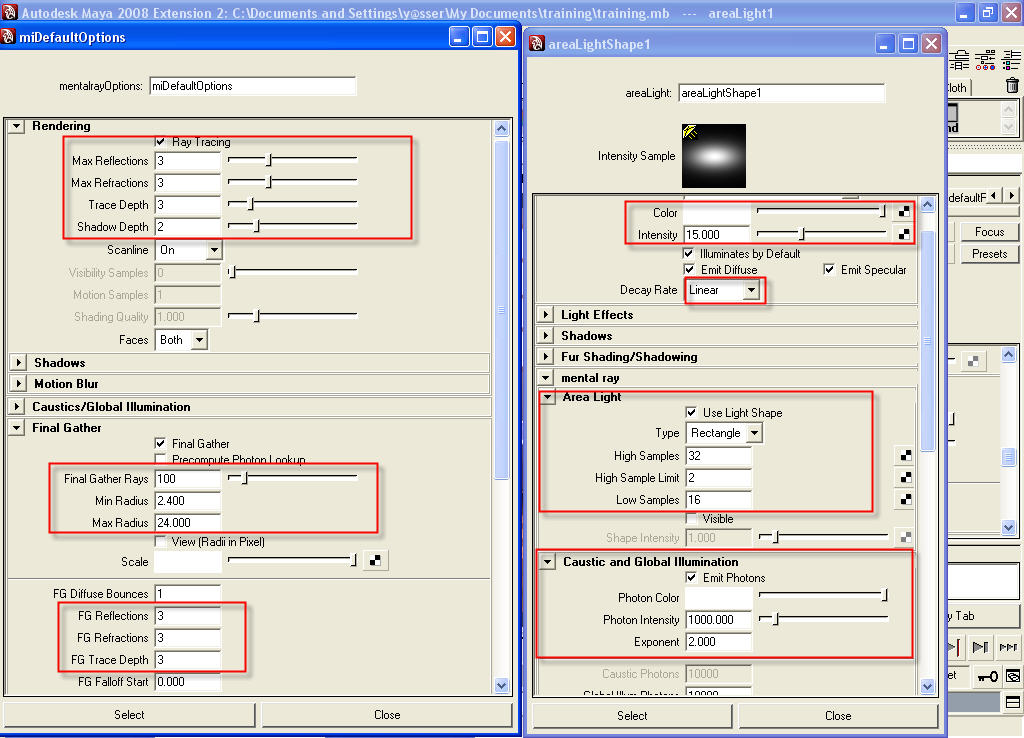This screenshot has height=738, width=1024.
Task: Collapse the Area Light section
Action: tap(548, 396)
